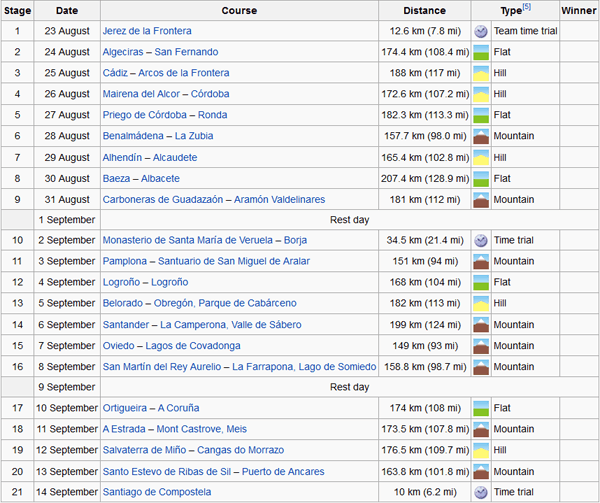
Task: Open the Albacete link
Action: [x=160, y=179]
